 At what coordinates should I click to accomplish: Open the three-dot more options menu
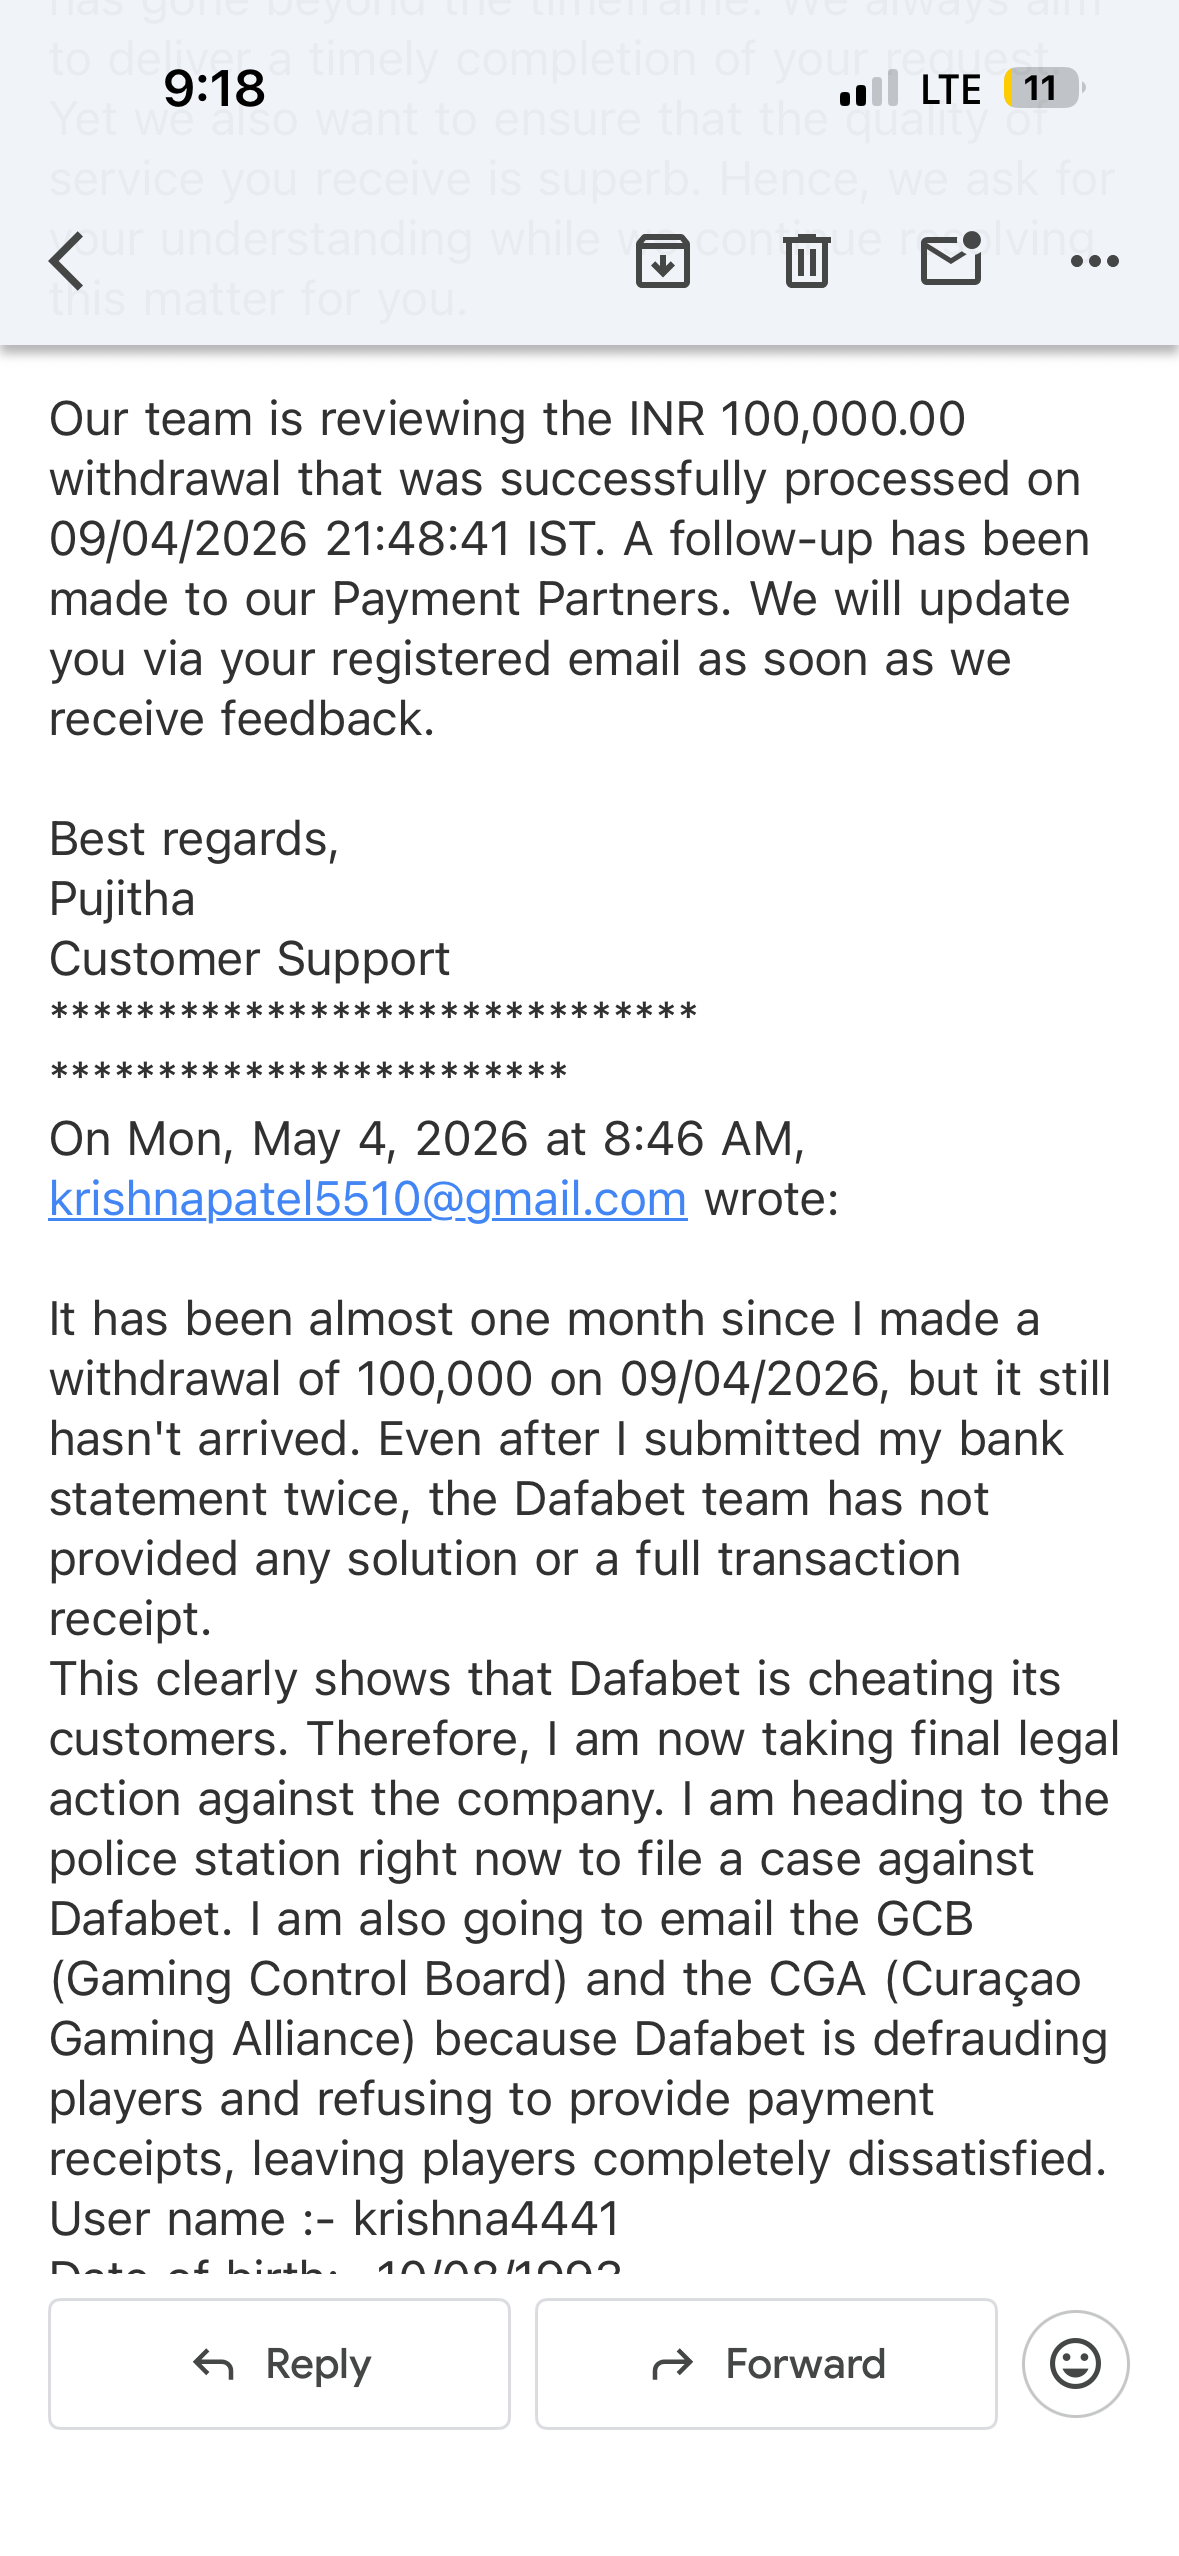pyautogui.click(x=1095, y=261)
